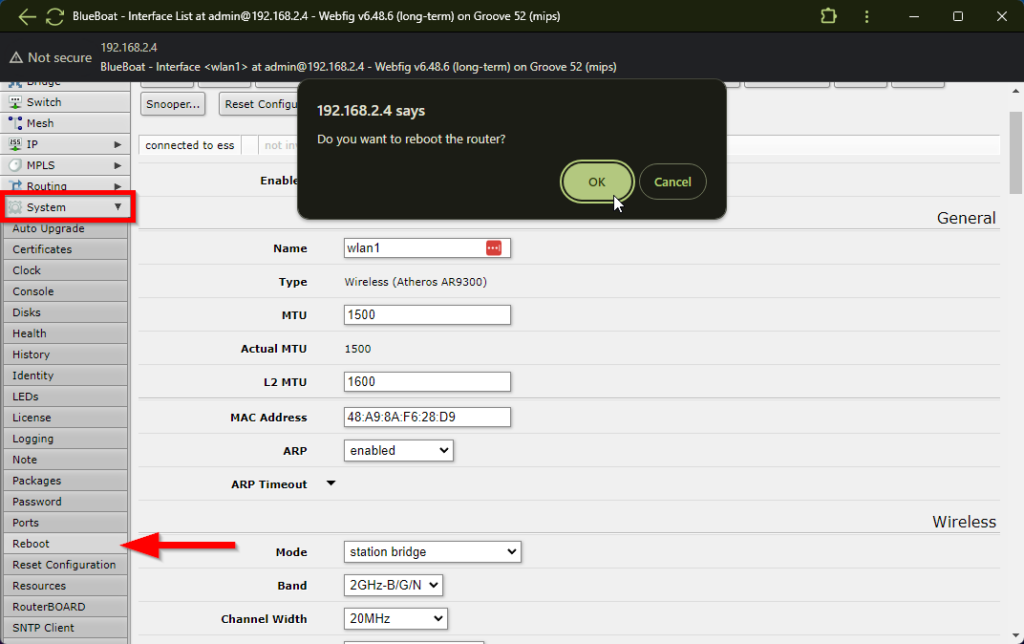The width and height of the screenshot is (1024, 644).
Task: Click inside the MTU input field
Action: coord(427,315)
